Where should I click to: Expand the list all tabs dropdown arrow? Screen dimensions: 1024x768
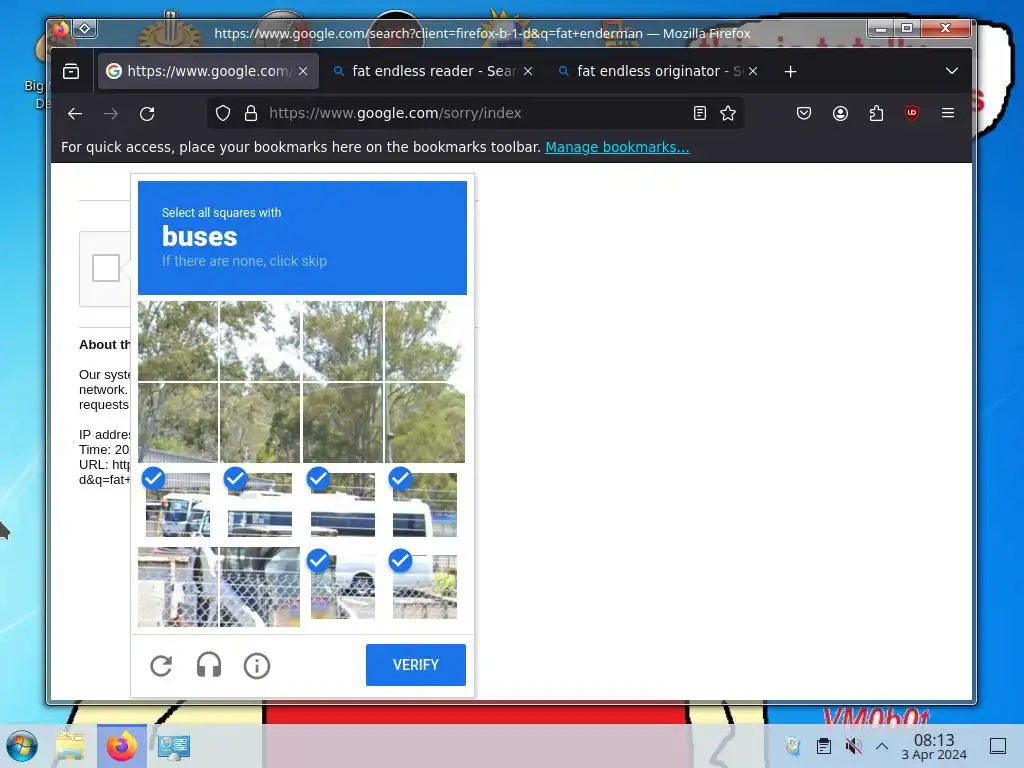tap(952, 71)
